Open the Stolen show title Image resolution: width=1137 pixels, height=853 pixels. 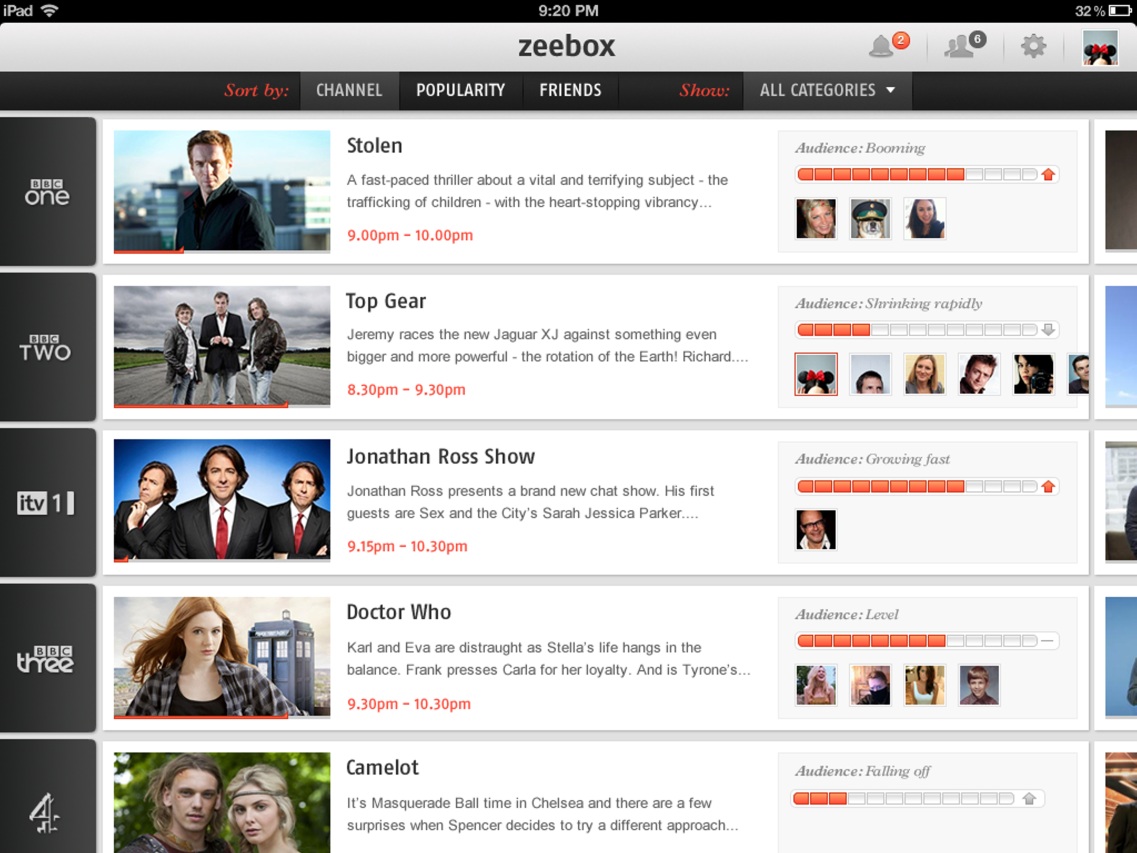(x=374, y=146)
